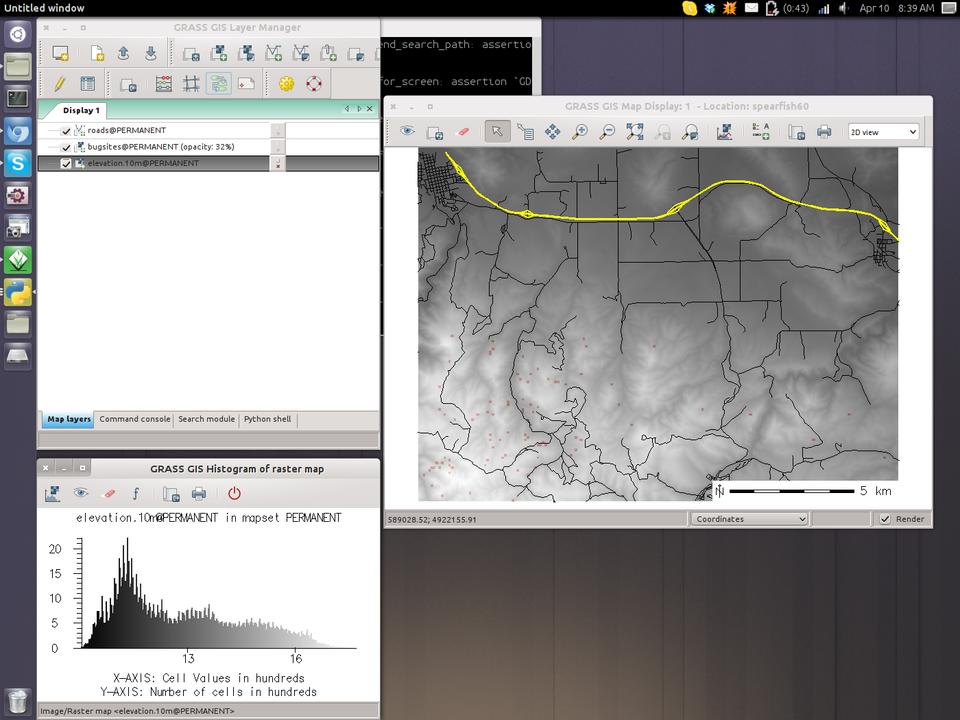Screen dimensions: 960x720
Task: Disable the Render checkbox in status bar
Action: click(885, 519)
